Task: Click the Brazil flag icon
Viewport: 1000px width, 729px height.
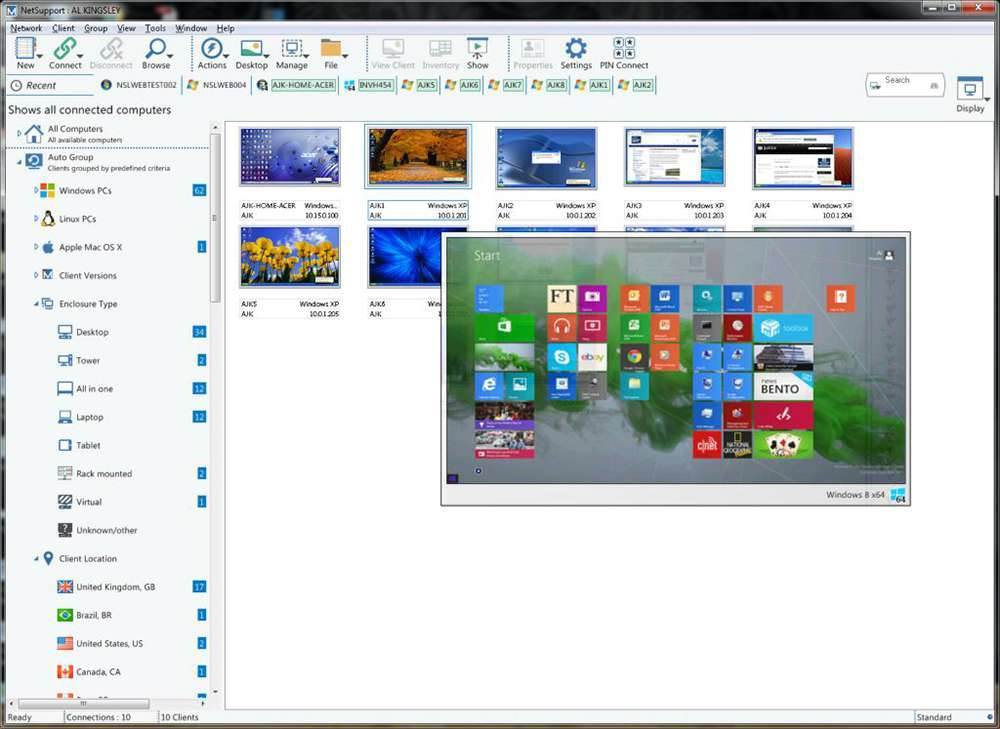Action: tap(65, 615)
